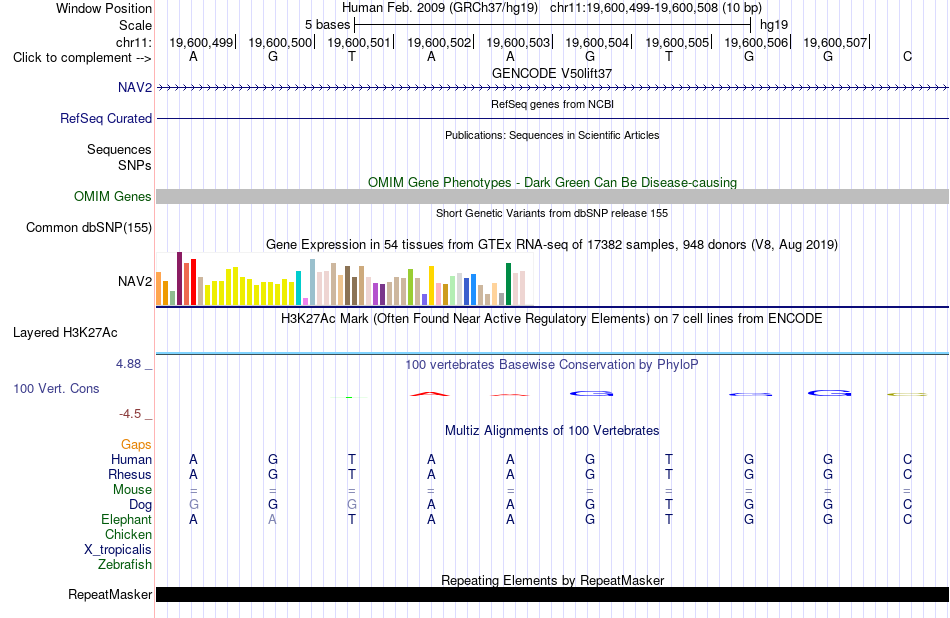
Task: Click the Human species row label
Action: 131,460
